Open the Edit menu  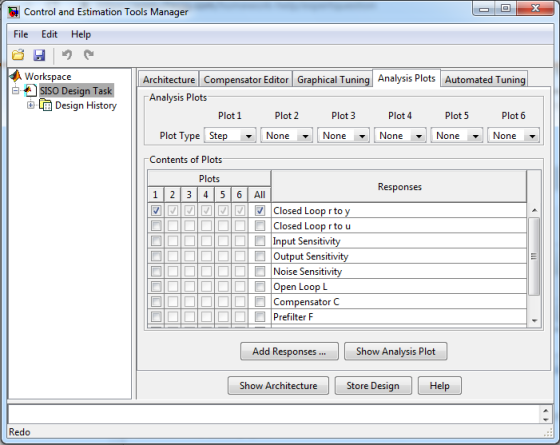[49, 34]
